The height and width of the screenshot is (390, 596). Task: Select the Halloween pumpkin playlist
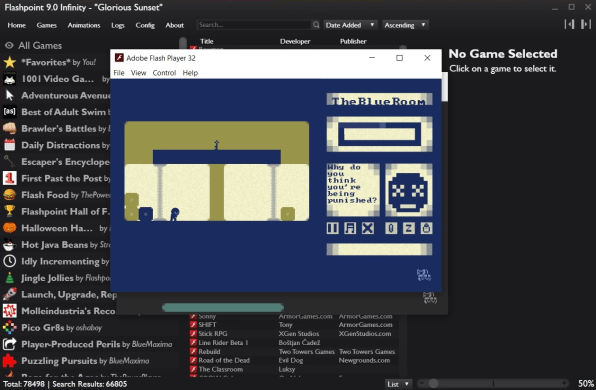(10, 228)
